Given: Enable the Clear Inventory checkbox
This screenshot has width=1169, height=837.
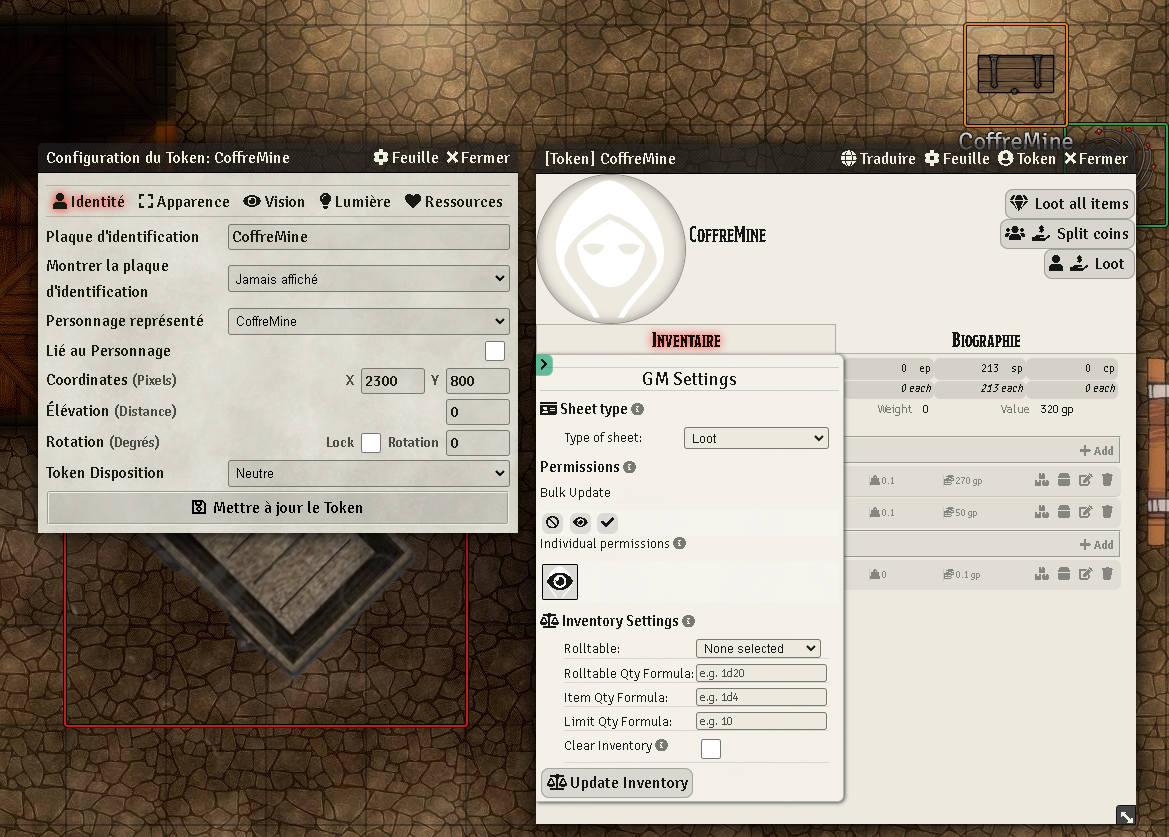Looking at the screenshot, I should (x=711, y=748).
